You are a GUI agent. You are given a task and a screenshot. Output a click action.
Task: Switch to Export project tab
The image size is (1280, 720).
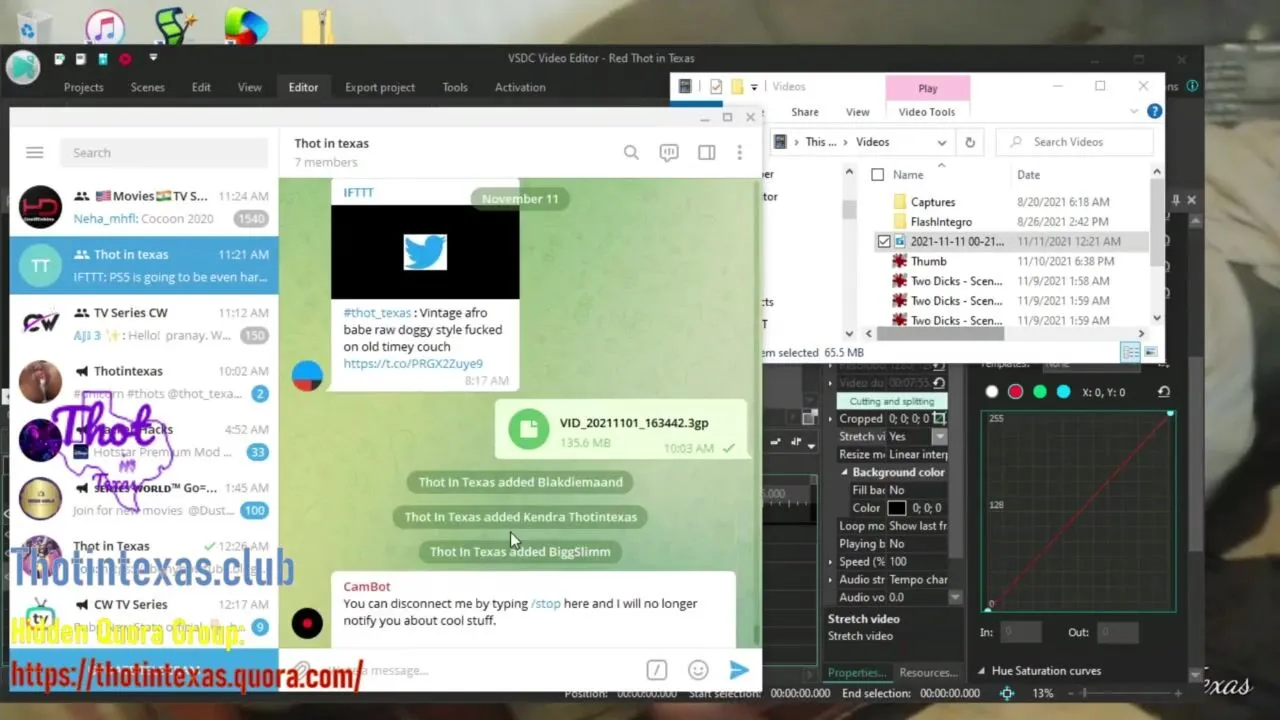380,87
